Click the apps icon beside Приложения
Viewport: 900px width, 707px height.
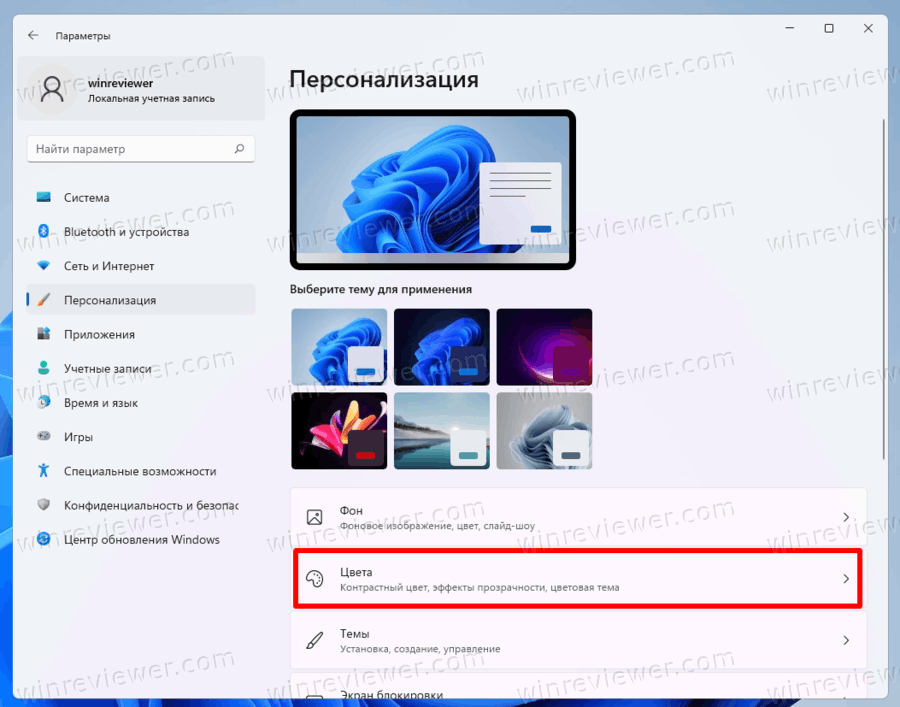(x=44, y=333)
